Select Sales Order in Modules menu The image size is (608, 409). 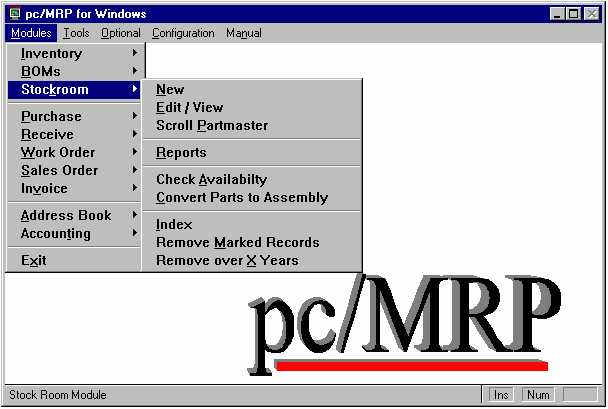74,170
